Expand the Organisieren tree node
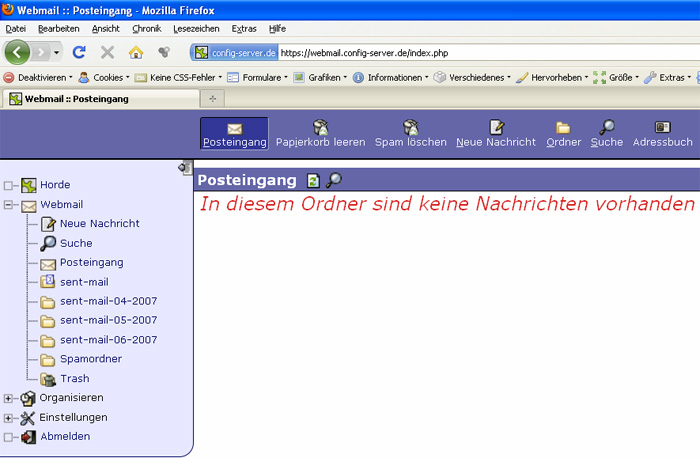Viewport: 700px width, 458px height. point(9,398)
